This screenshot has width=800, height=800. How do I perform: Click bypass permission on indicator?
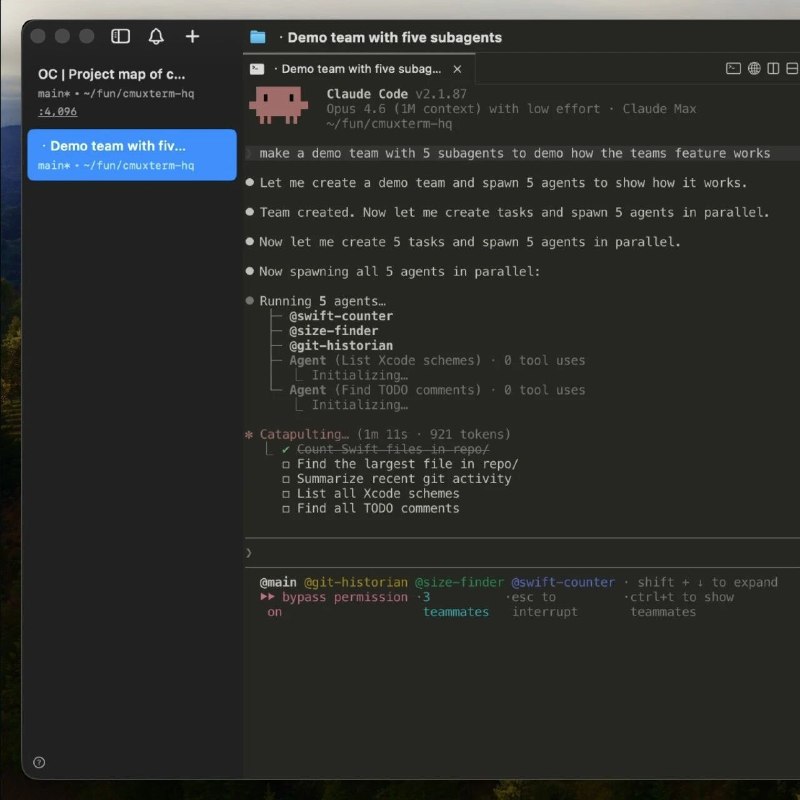pyautogui.click(x=334, y=604)
